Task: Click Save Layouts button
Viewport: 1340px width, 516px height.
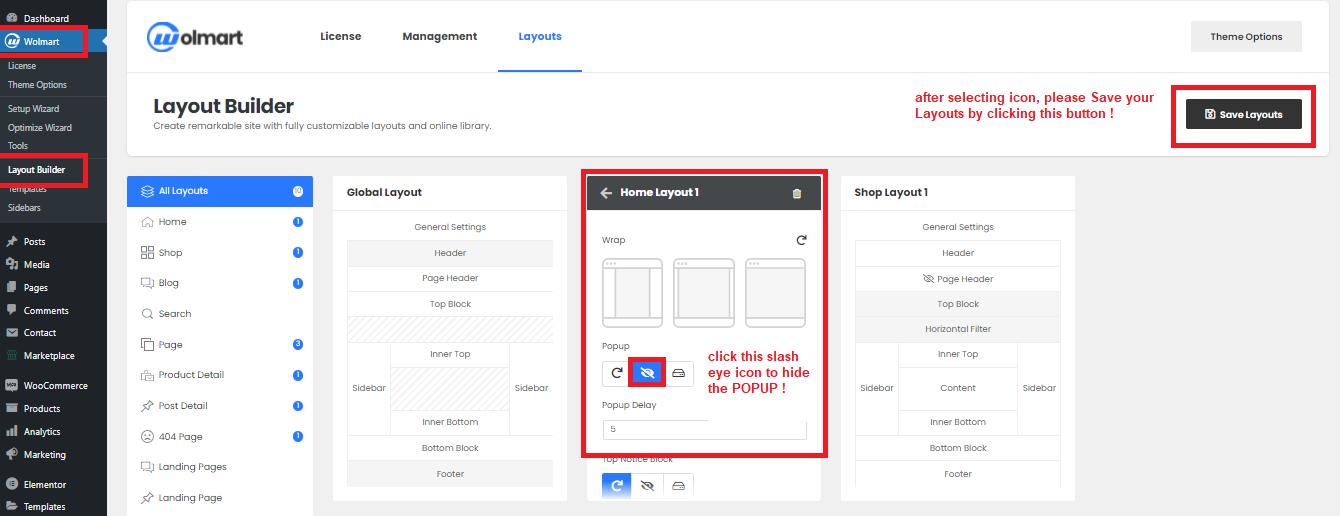Action: coord(1244,114)
